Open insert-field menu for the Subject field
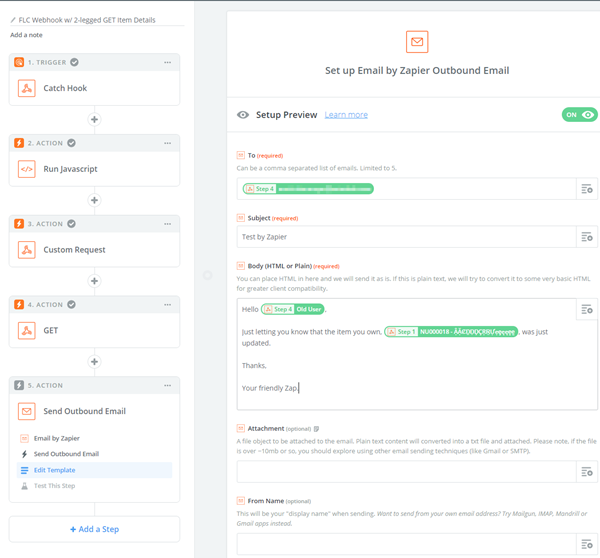This screenshot has width=600, height=558. pos(587,237)
